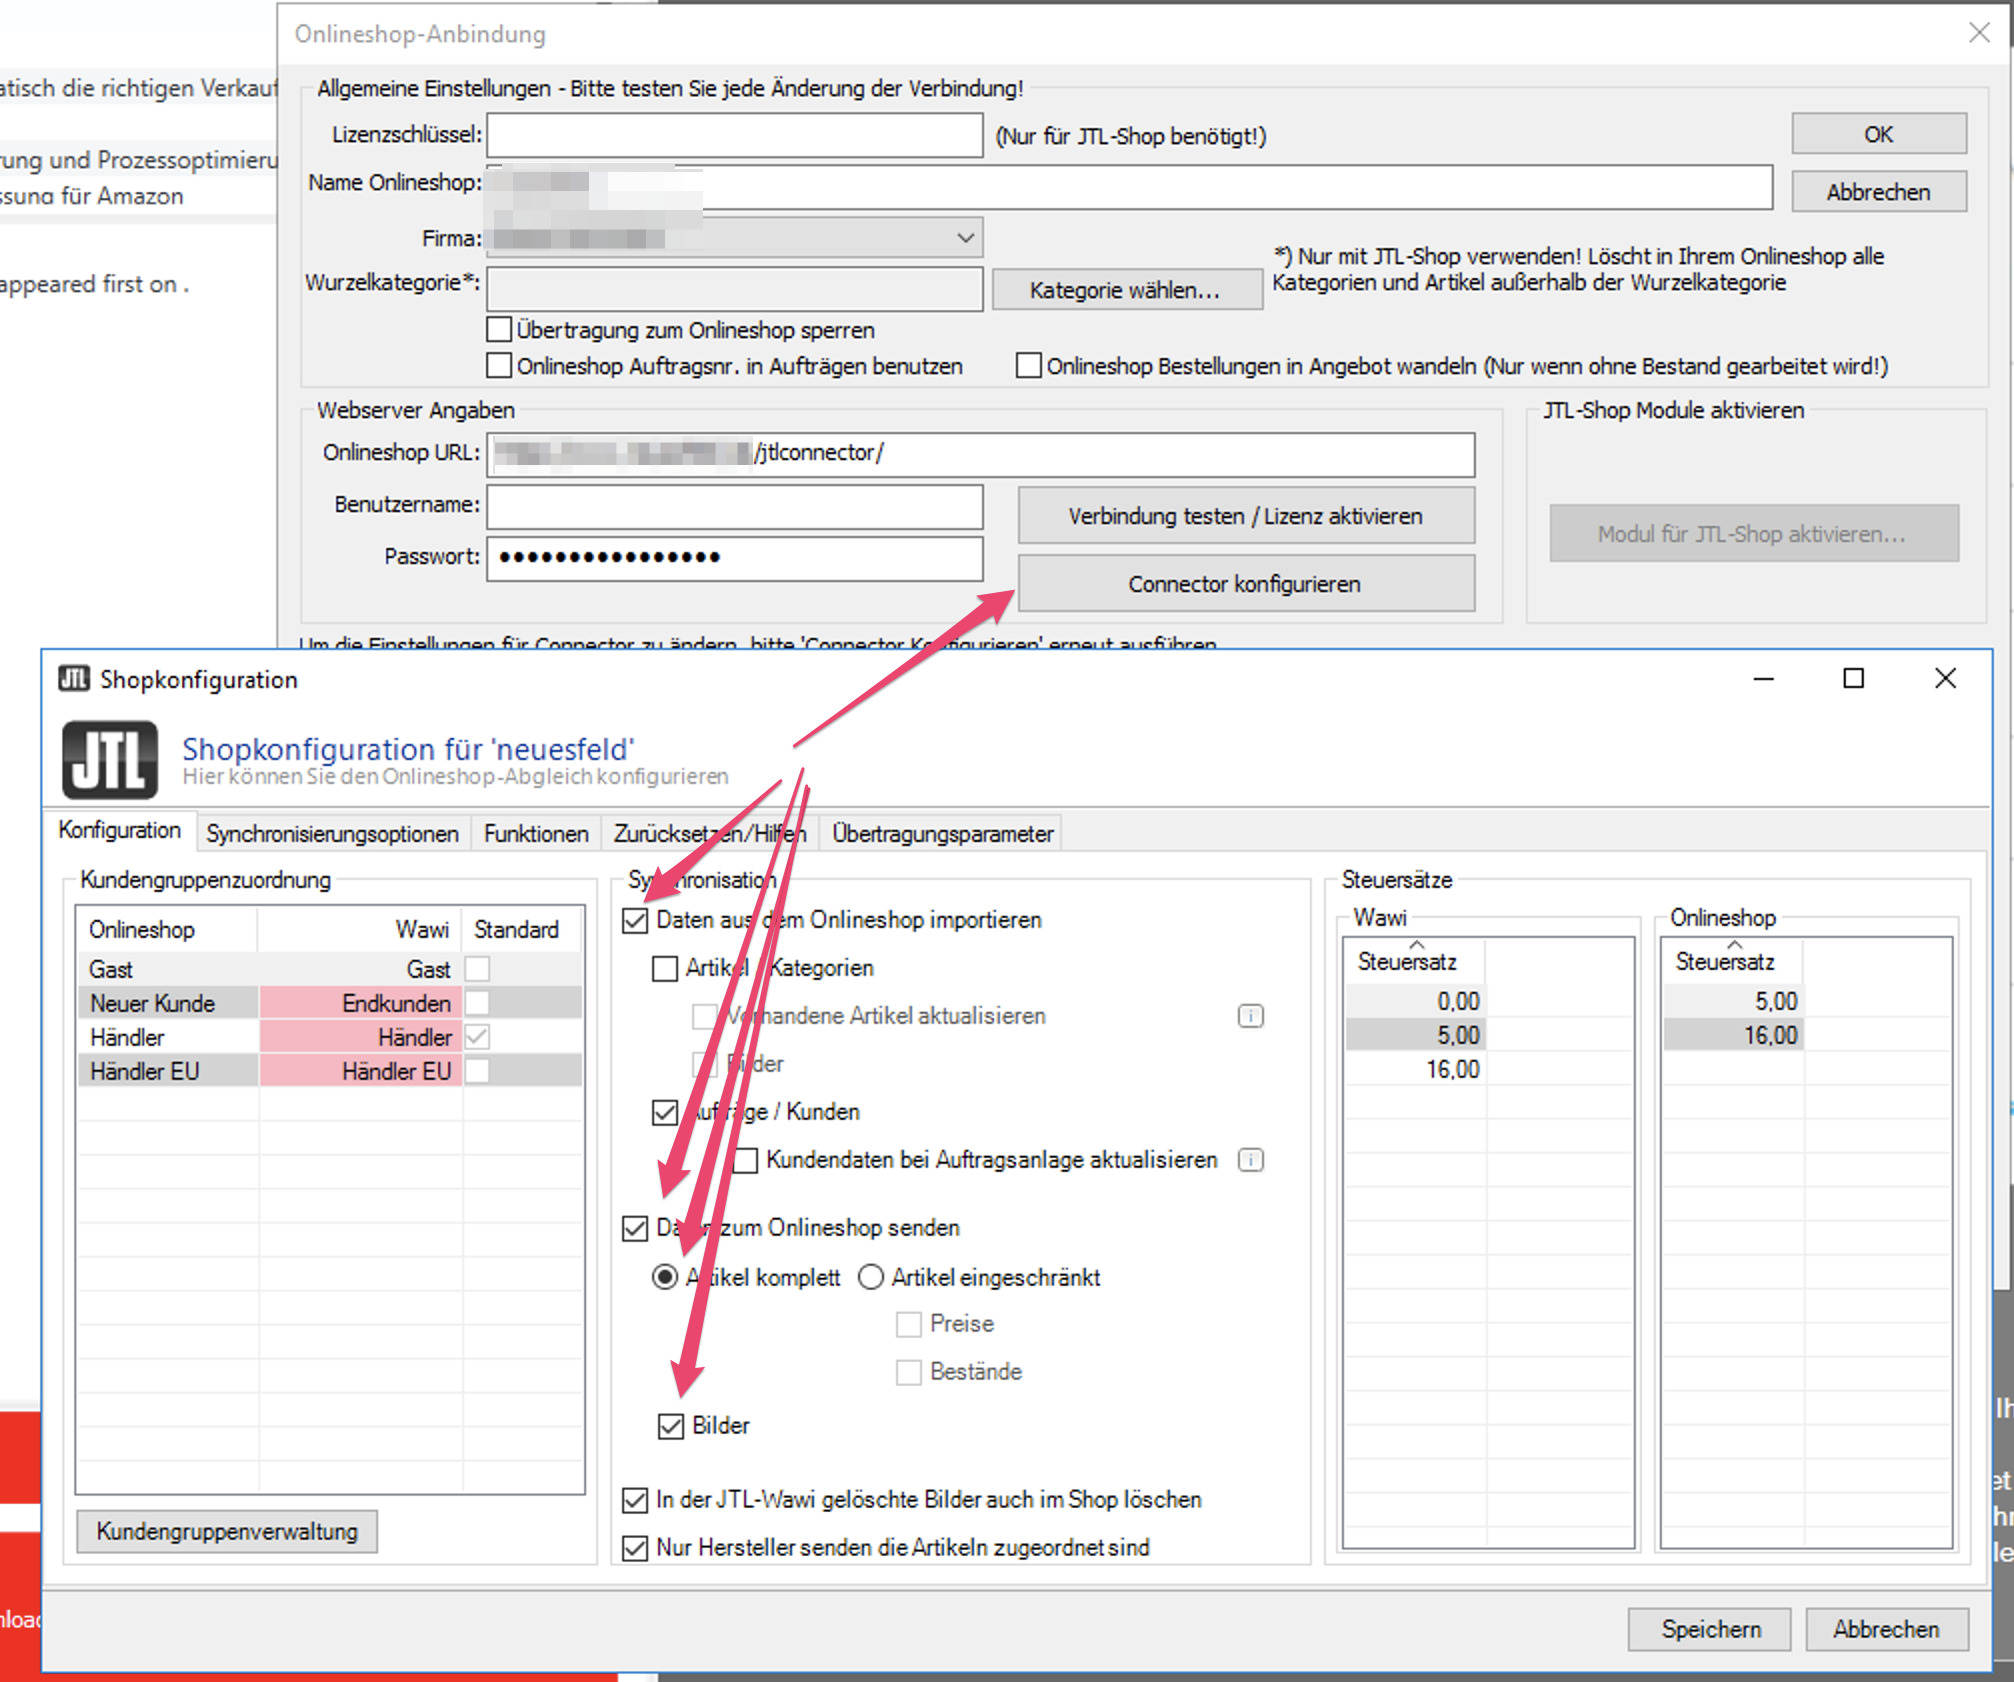Click the Benutzername input field
The image size is (2014, 1682).
click(735, 507)
